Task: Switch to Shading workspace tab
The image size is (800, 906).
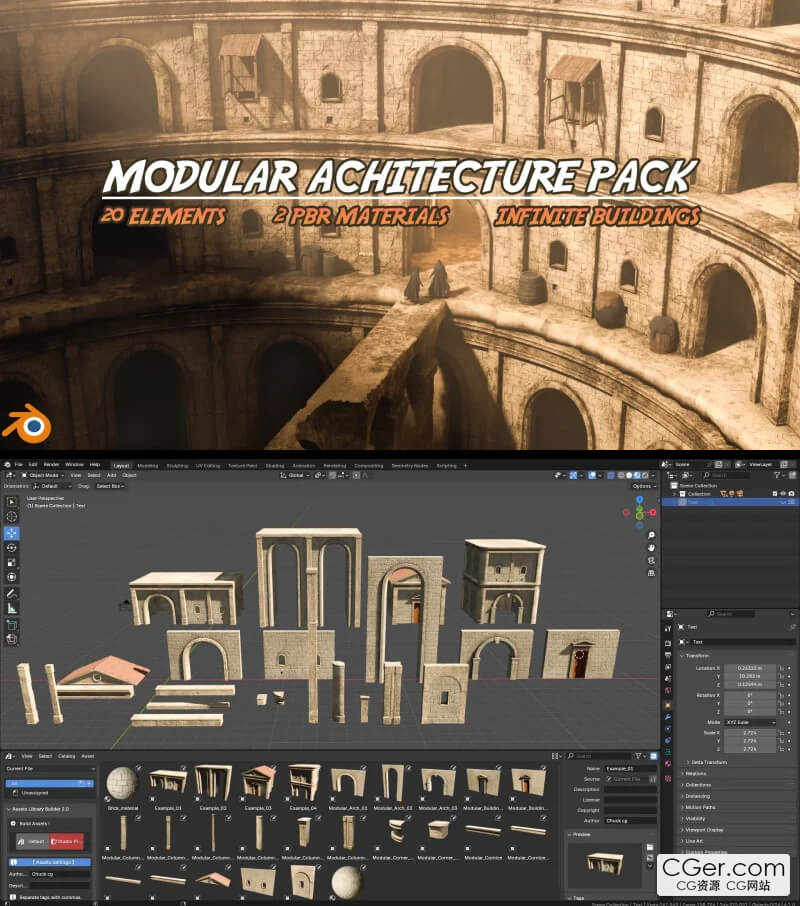Action: point(275,466)
